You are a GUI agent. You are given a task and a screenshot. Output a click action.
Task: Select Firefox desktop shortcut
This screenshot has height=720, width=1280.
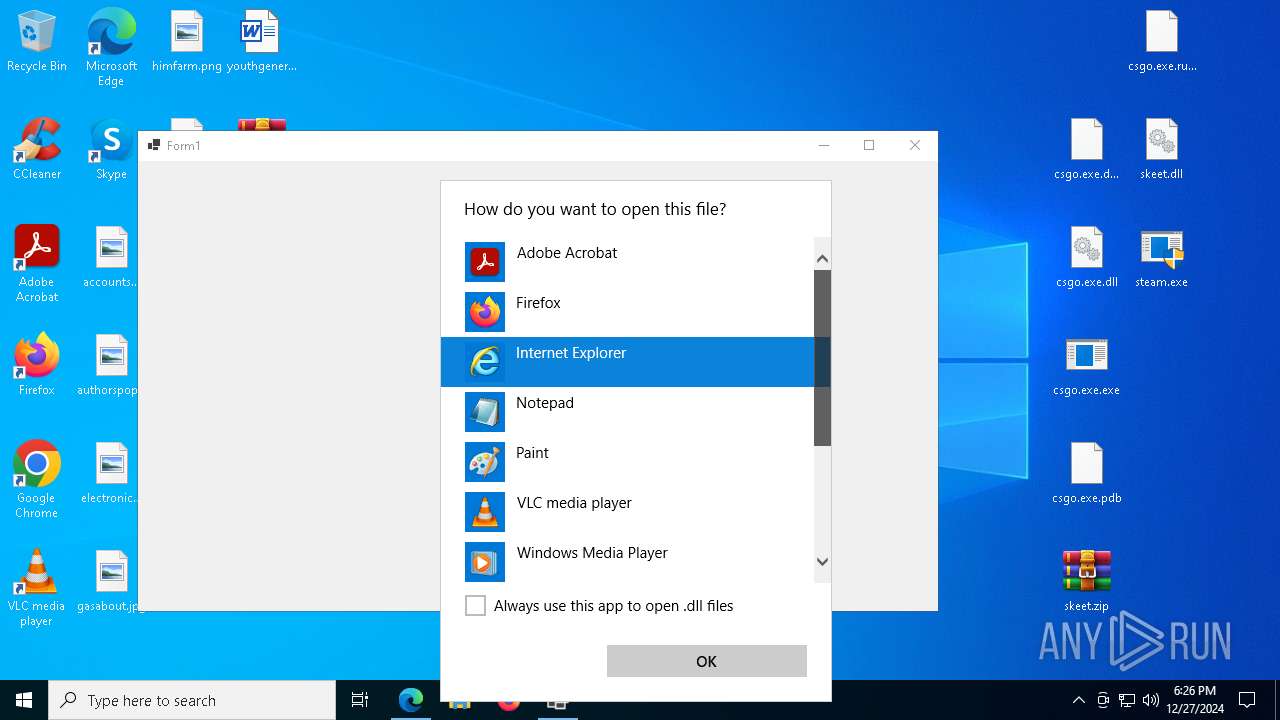click(x=37, y=365)
